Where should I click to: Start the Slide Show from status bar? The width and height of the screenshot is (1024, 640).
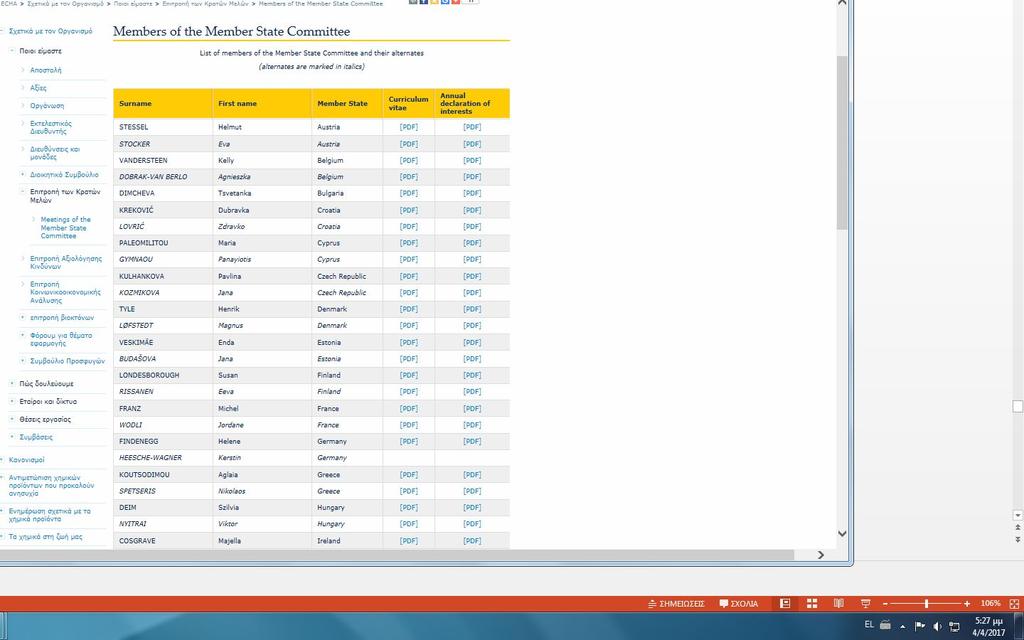click(x=865, y=603)
